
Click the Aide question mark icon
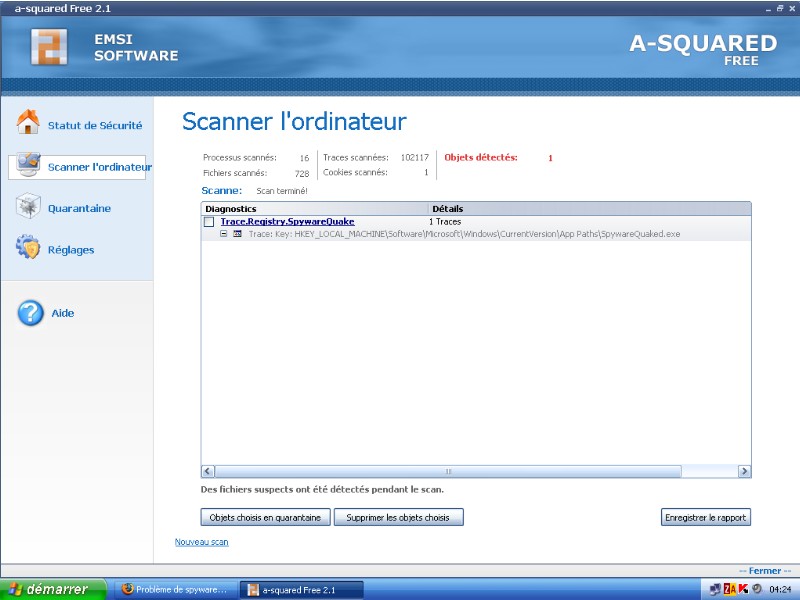click(31, 313)
